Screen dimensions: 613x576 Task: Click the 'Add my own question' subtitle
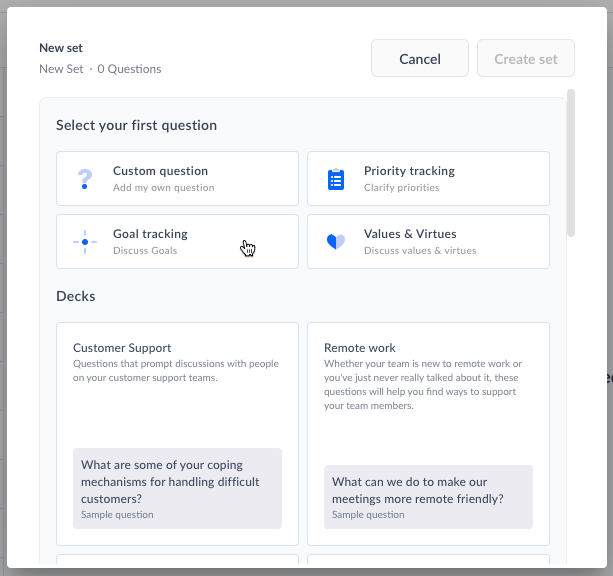pos(163,187)
